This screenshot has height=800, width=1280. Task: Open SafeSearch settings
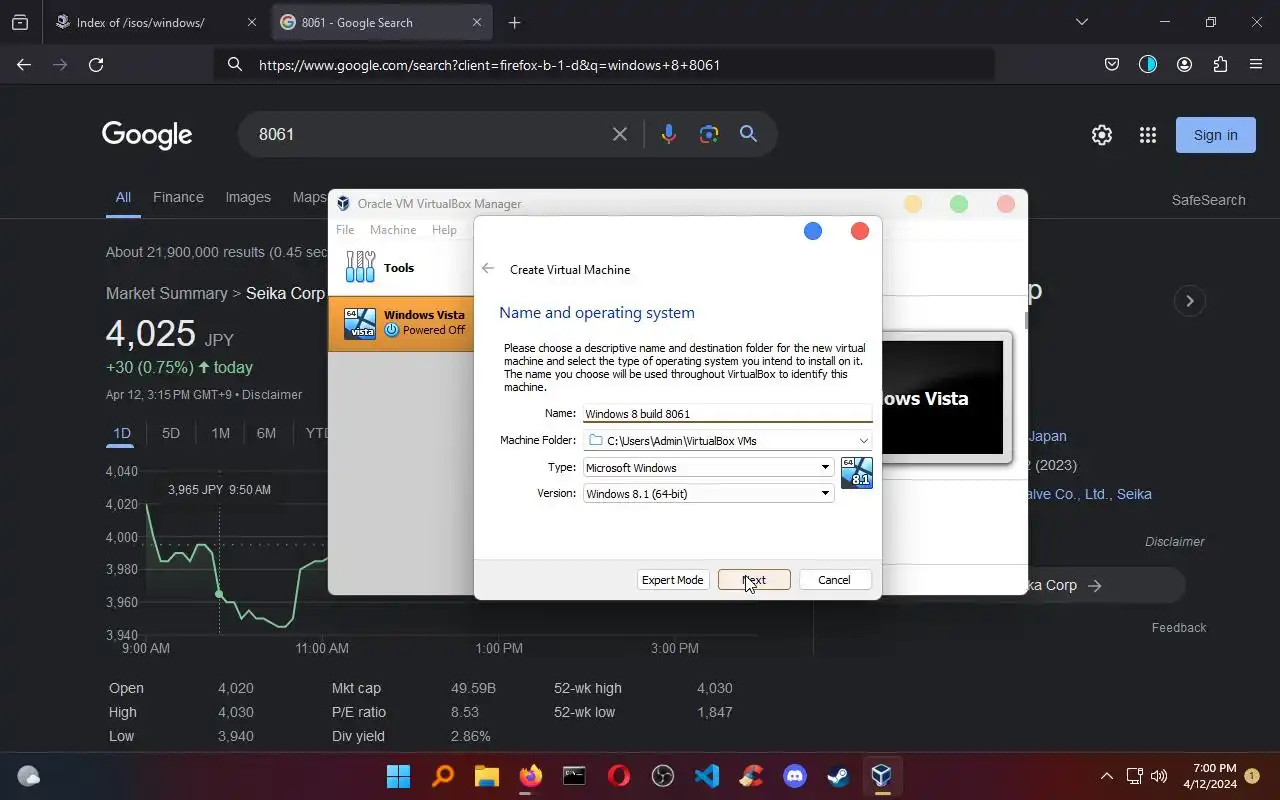[x=1208, y=200]
